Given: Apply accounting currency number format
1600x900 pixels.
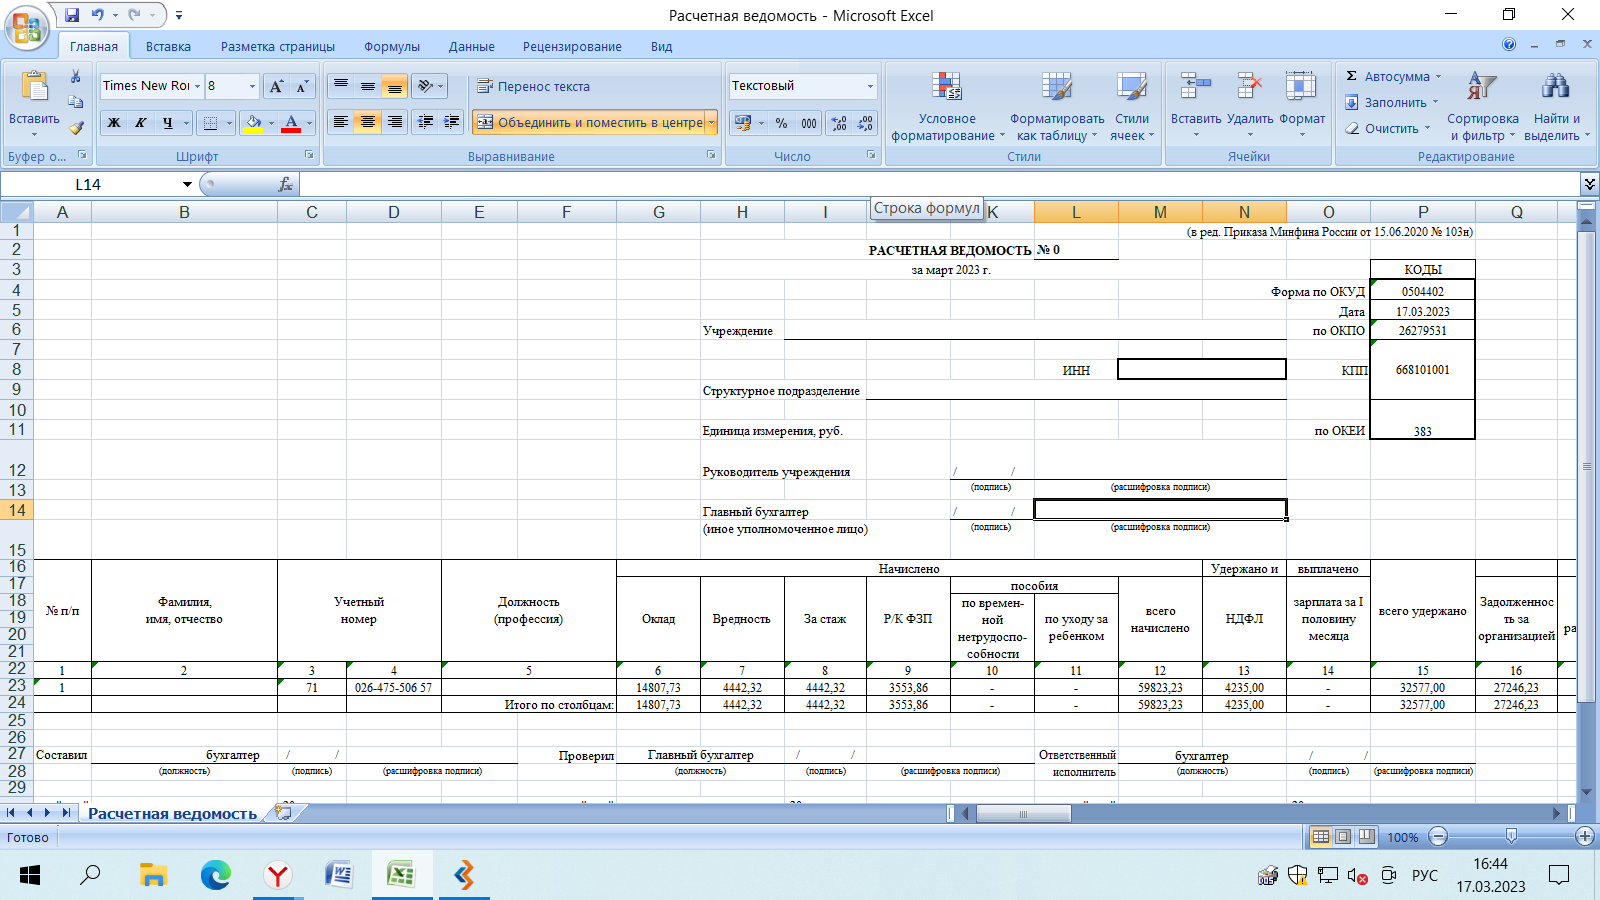Looking at the screenshot, I should tap(742, 123).
